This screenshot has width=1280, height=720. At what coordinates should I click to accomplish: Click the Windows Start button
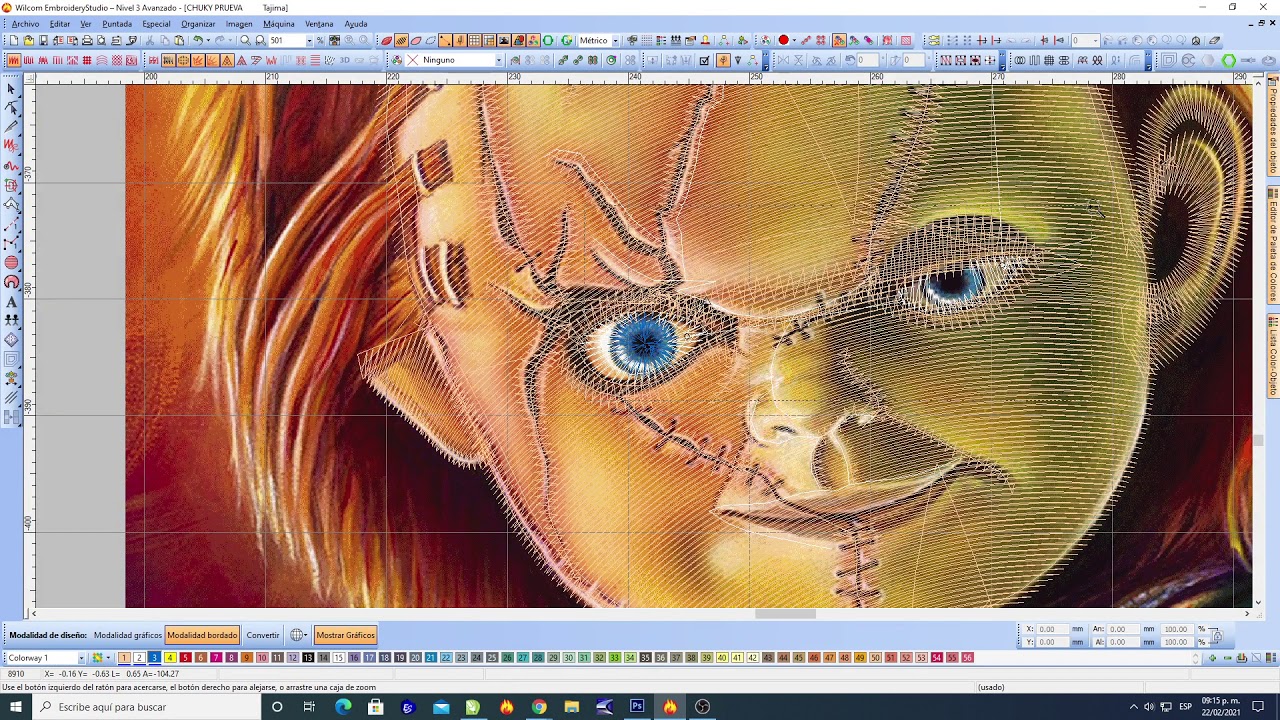click(x=17, y=707)
